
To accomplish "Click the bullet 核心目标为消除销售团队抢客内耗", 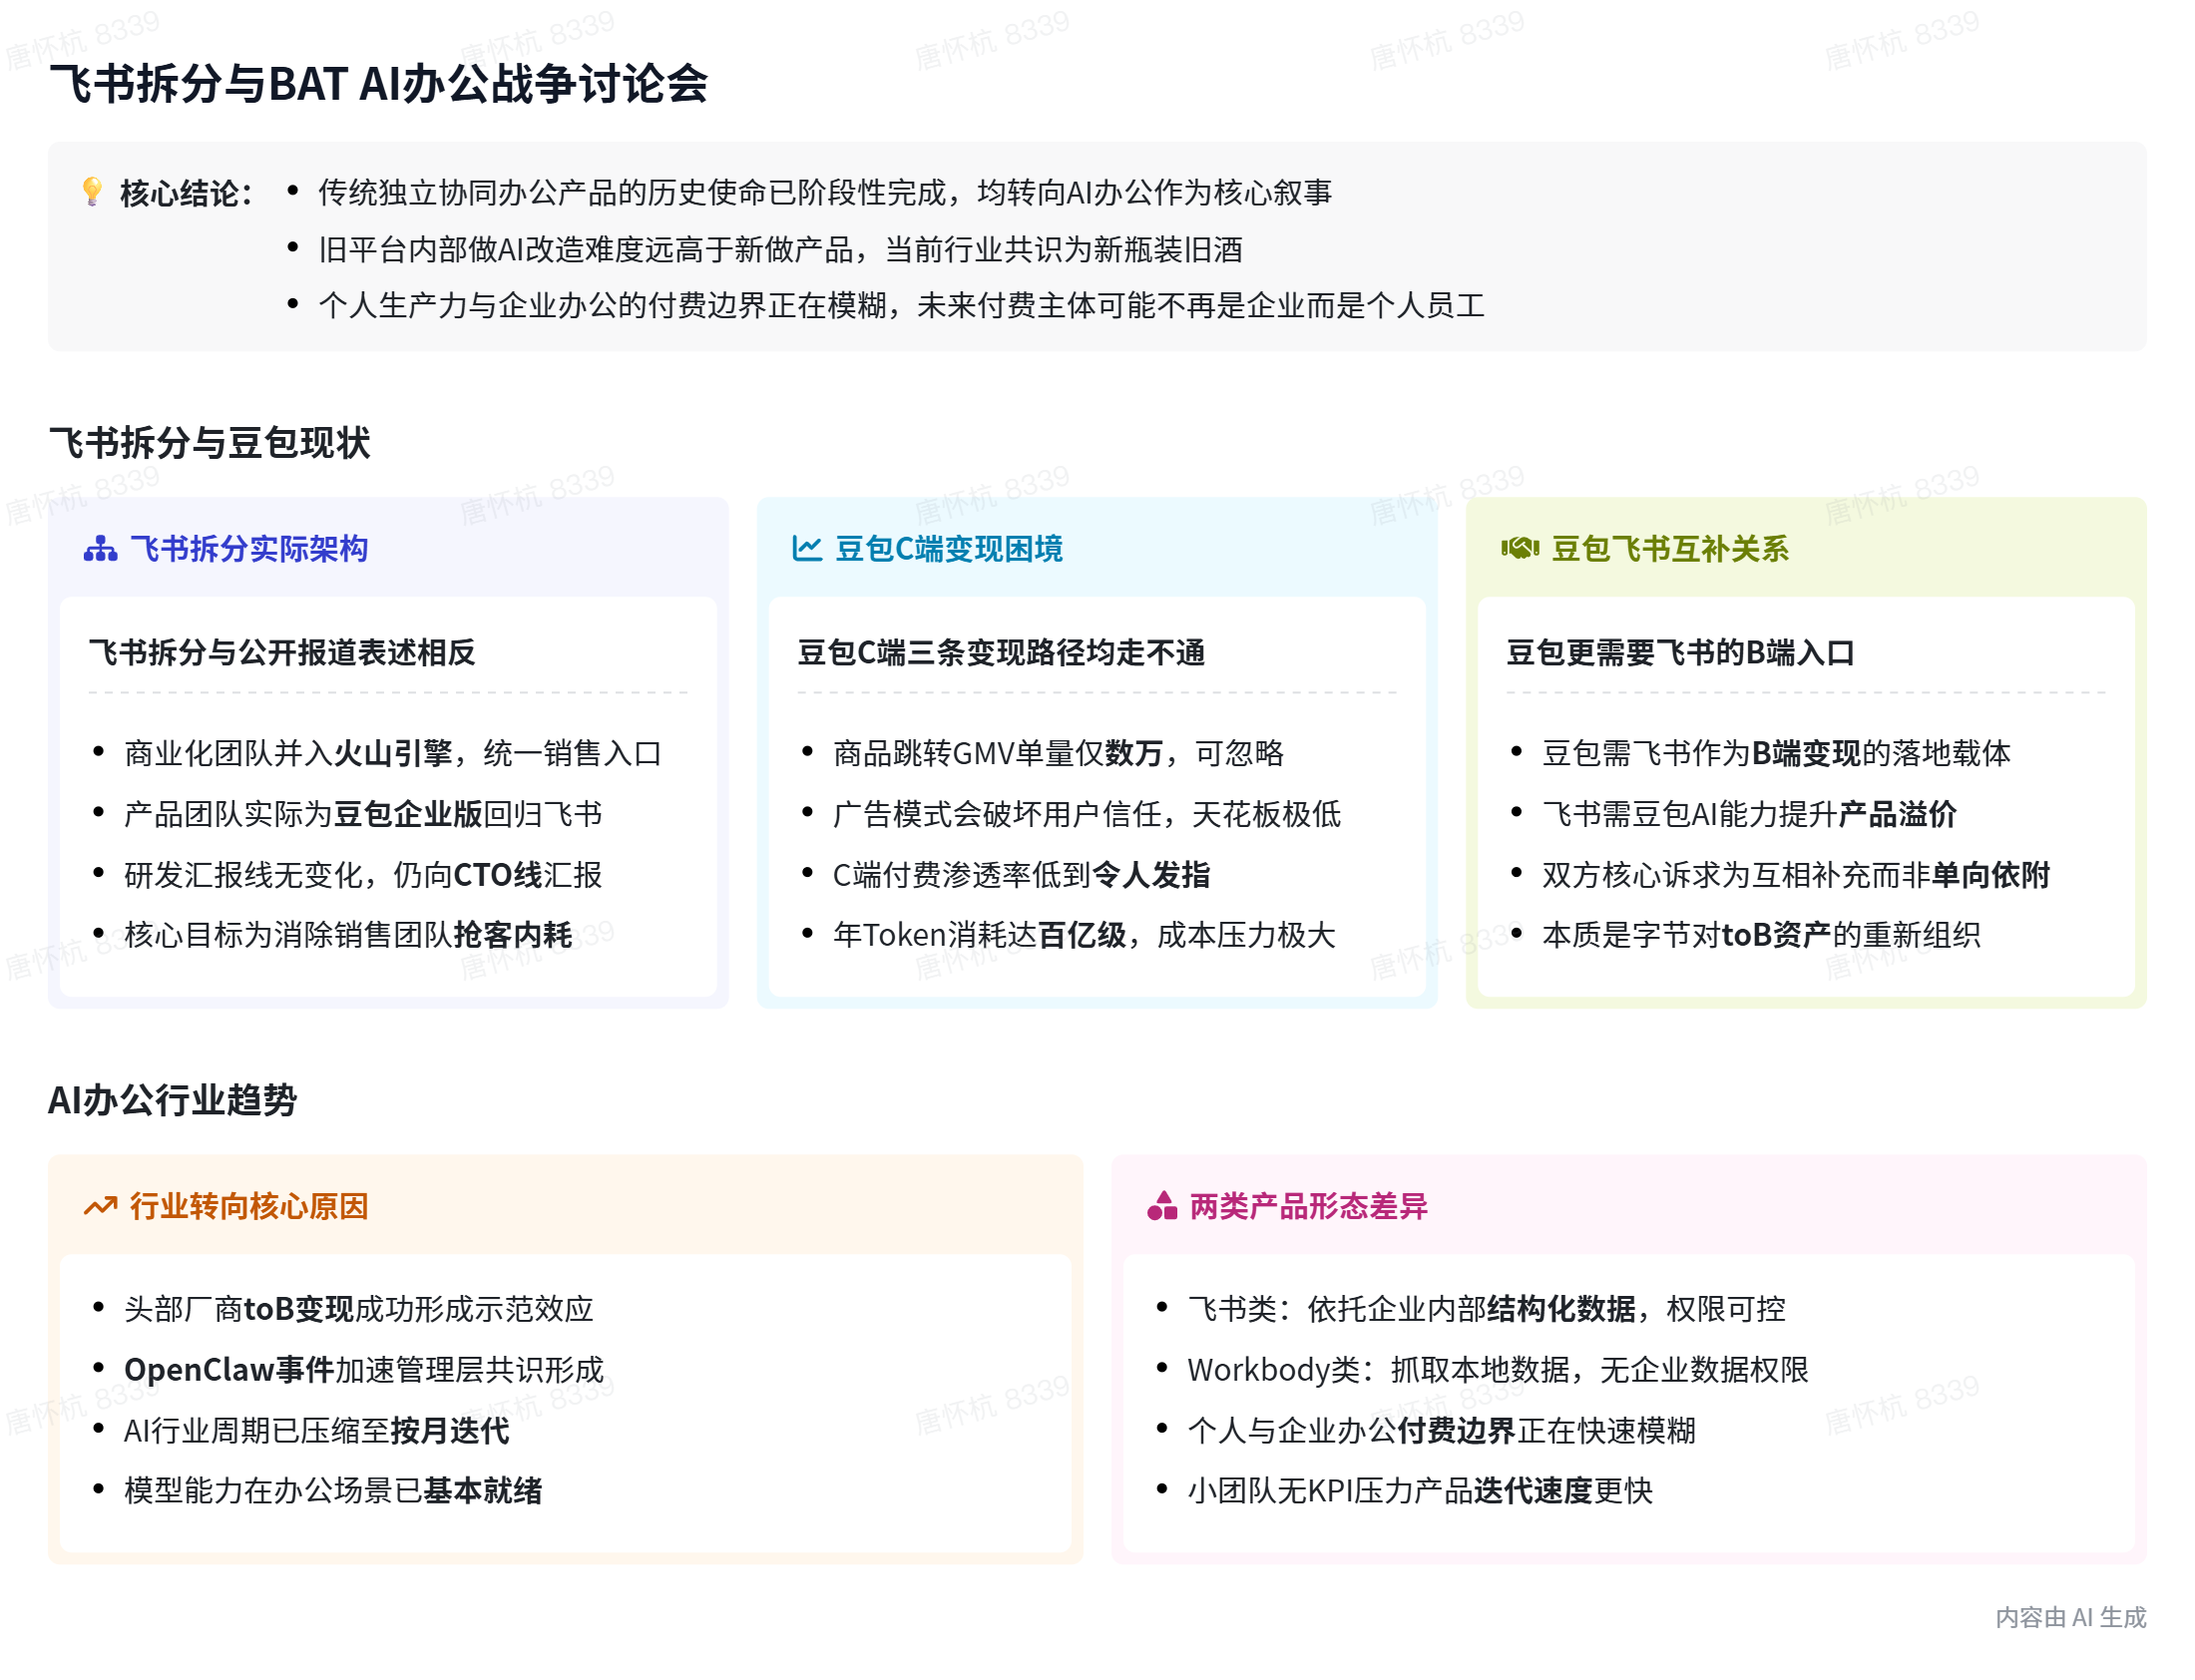I will 348,935.
